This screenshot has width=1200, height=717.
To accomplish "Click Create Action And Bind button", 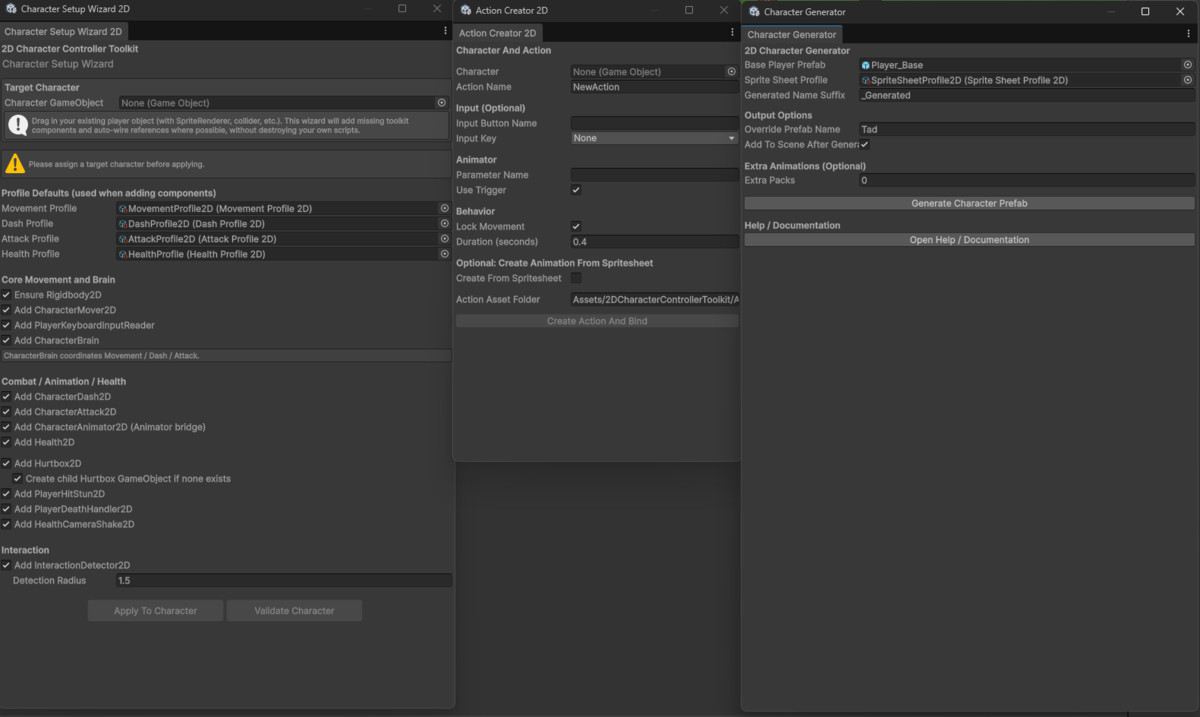I will (597, 321).
